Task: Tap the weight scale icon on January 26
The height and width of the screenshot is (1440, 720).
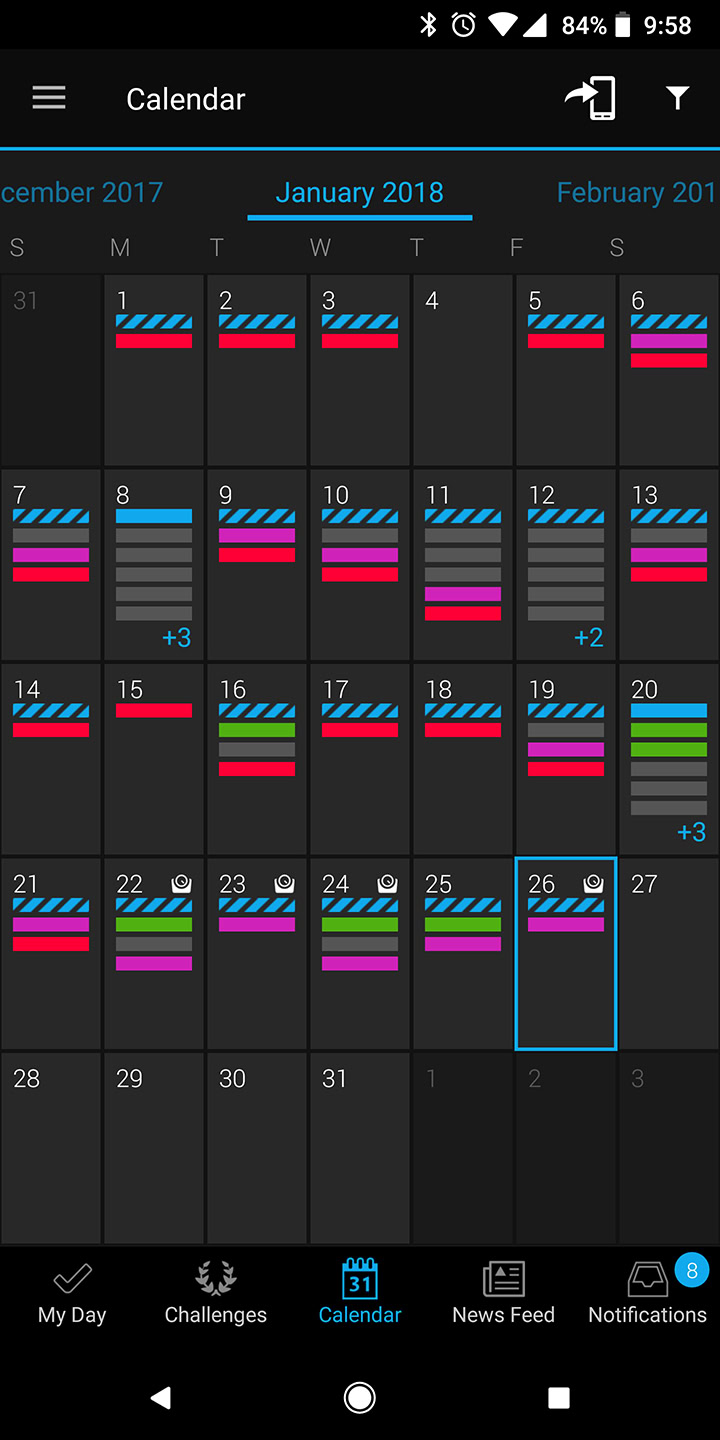Action: (x=593, y=883)
